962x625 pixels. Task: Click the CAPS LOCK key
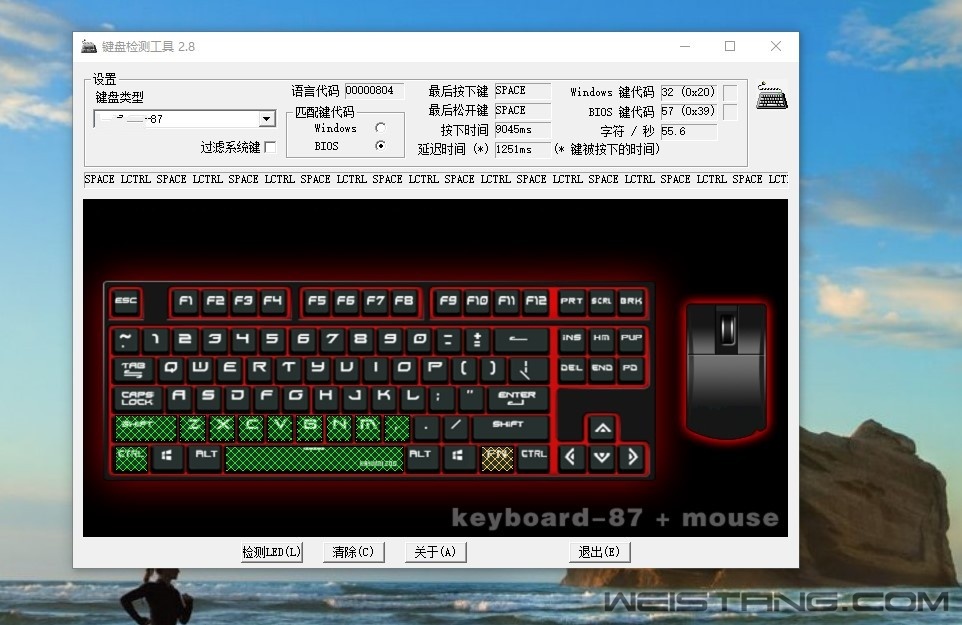pyautogui.click(x=137, y=398)
